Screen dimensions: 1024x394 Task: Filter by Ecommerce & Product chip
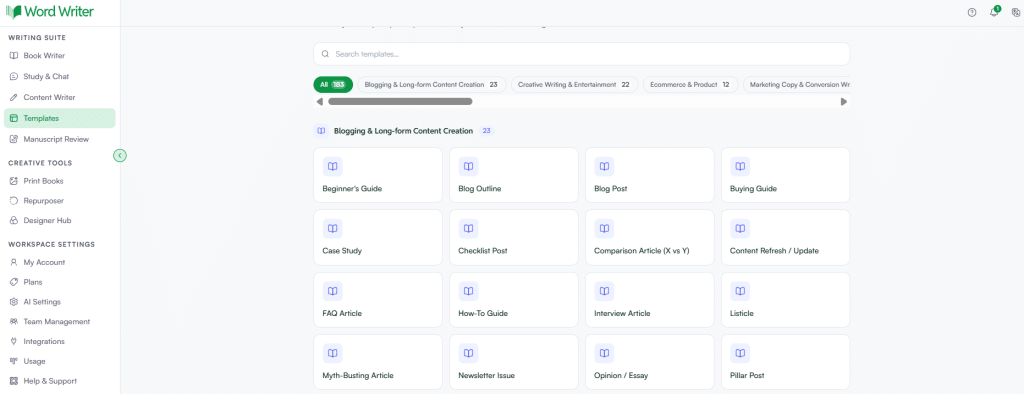pos(690,84)
